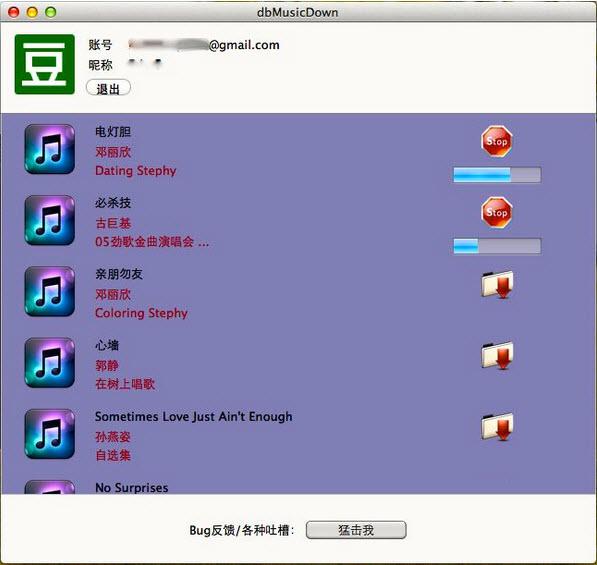Stop the 必杀技 download

(496, 212)
